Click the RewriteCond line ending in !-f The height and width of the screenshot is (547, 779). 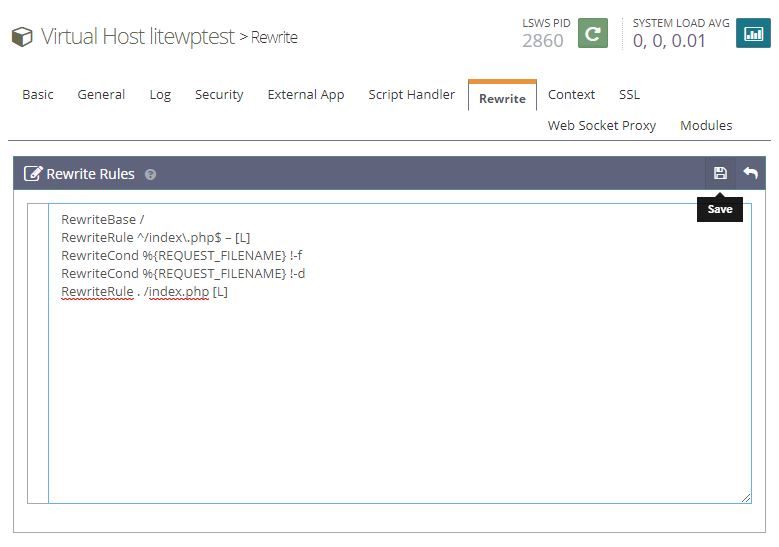tap(182, 255)
